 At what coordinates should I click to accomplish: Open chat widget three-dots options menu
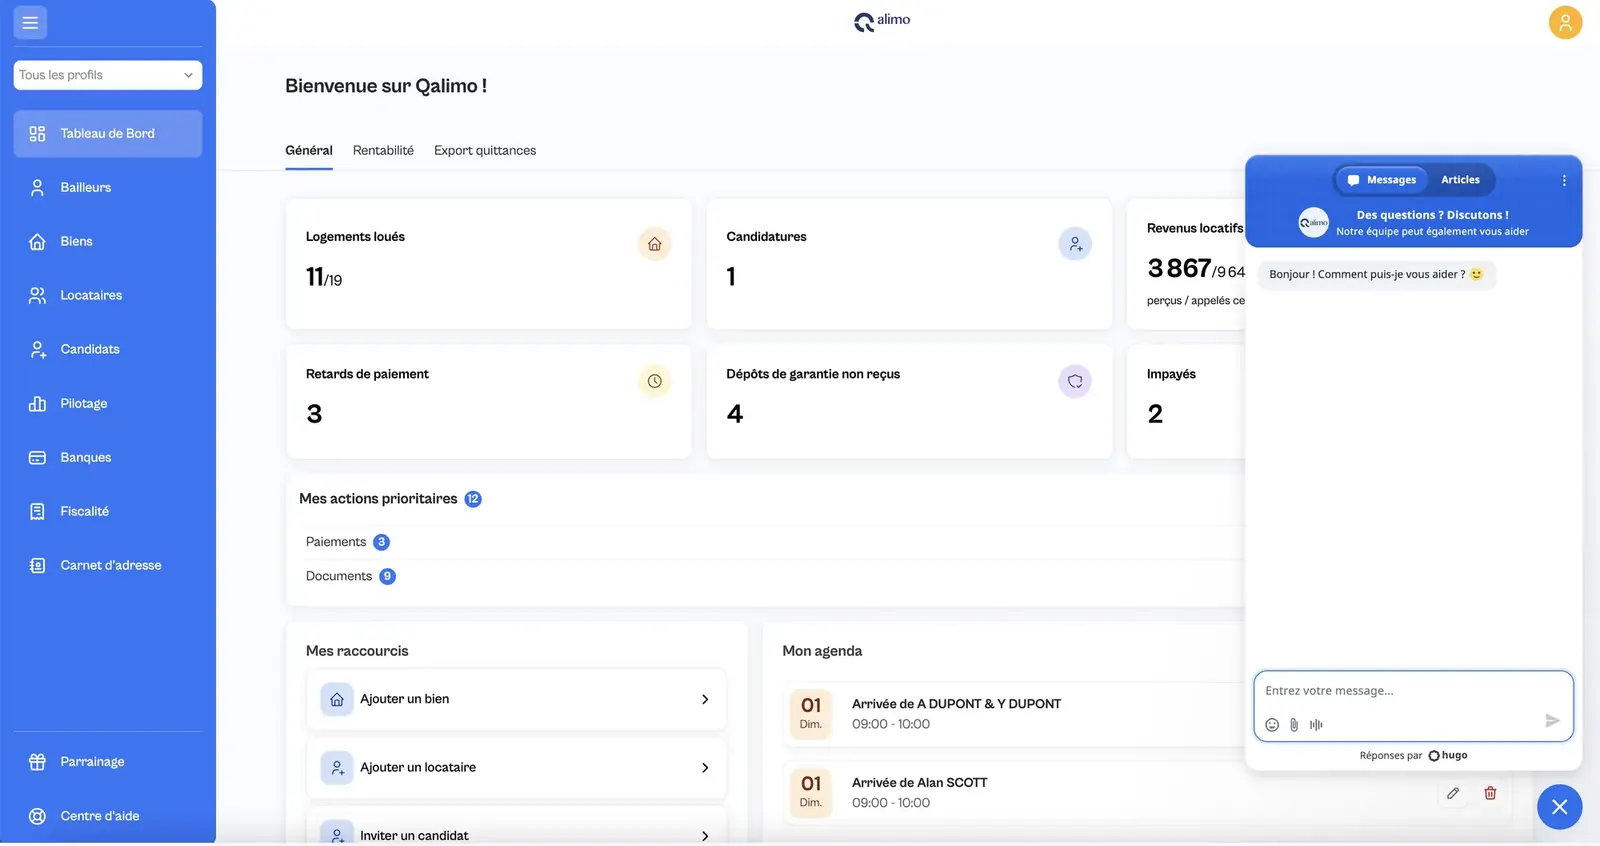click(x=1564, y=180)
